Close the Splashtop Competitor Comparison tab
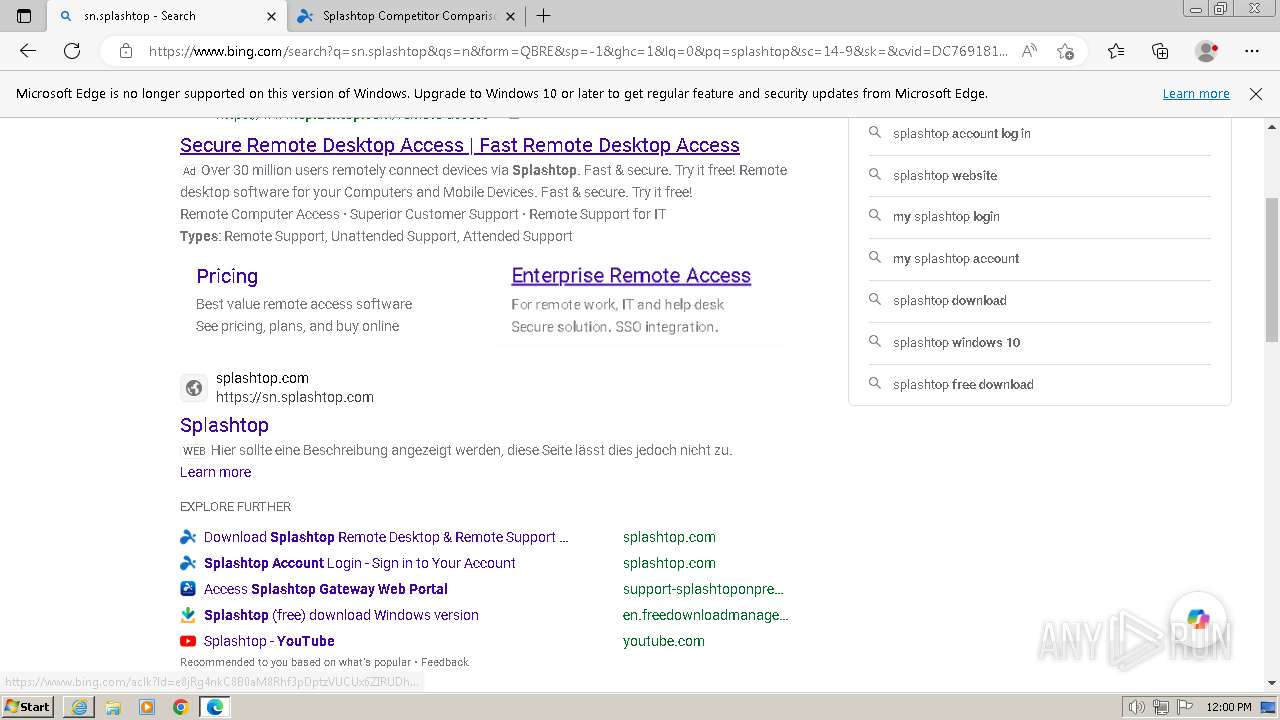 pos(510,16)
